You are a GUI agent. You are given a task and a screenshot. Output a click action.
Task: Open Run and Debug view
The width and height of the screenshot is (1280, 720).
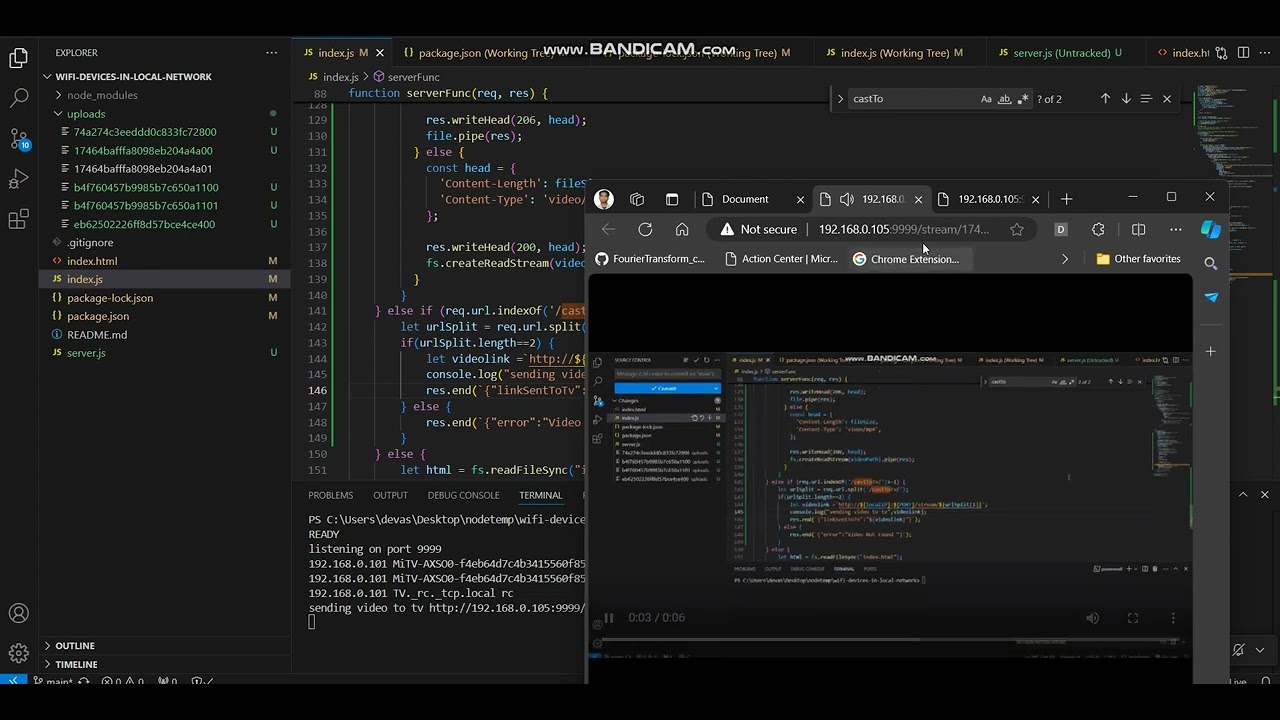[18, 179]
